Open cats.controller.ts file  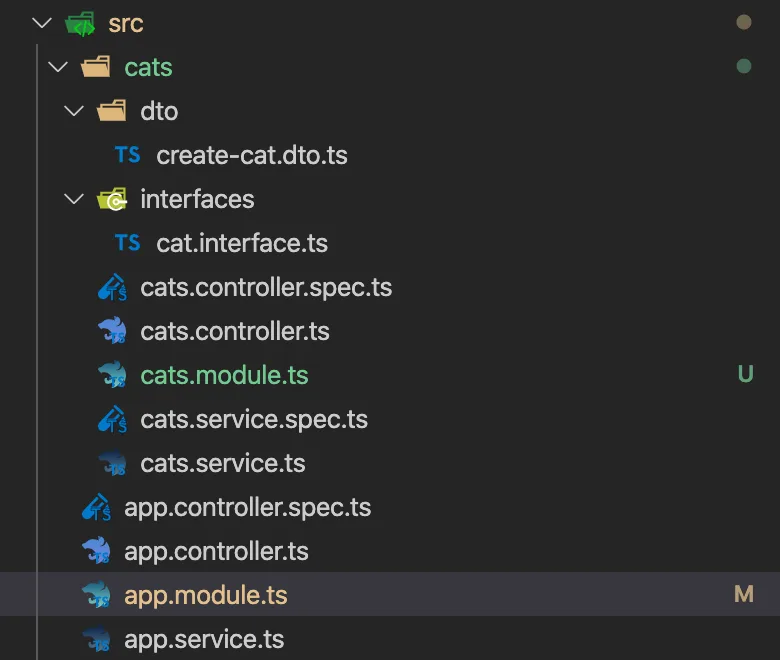coord(235,331)
